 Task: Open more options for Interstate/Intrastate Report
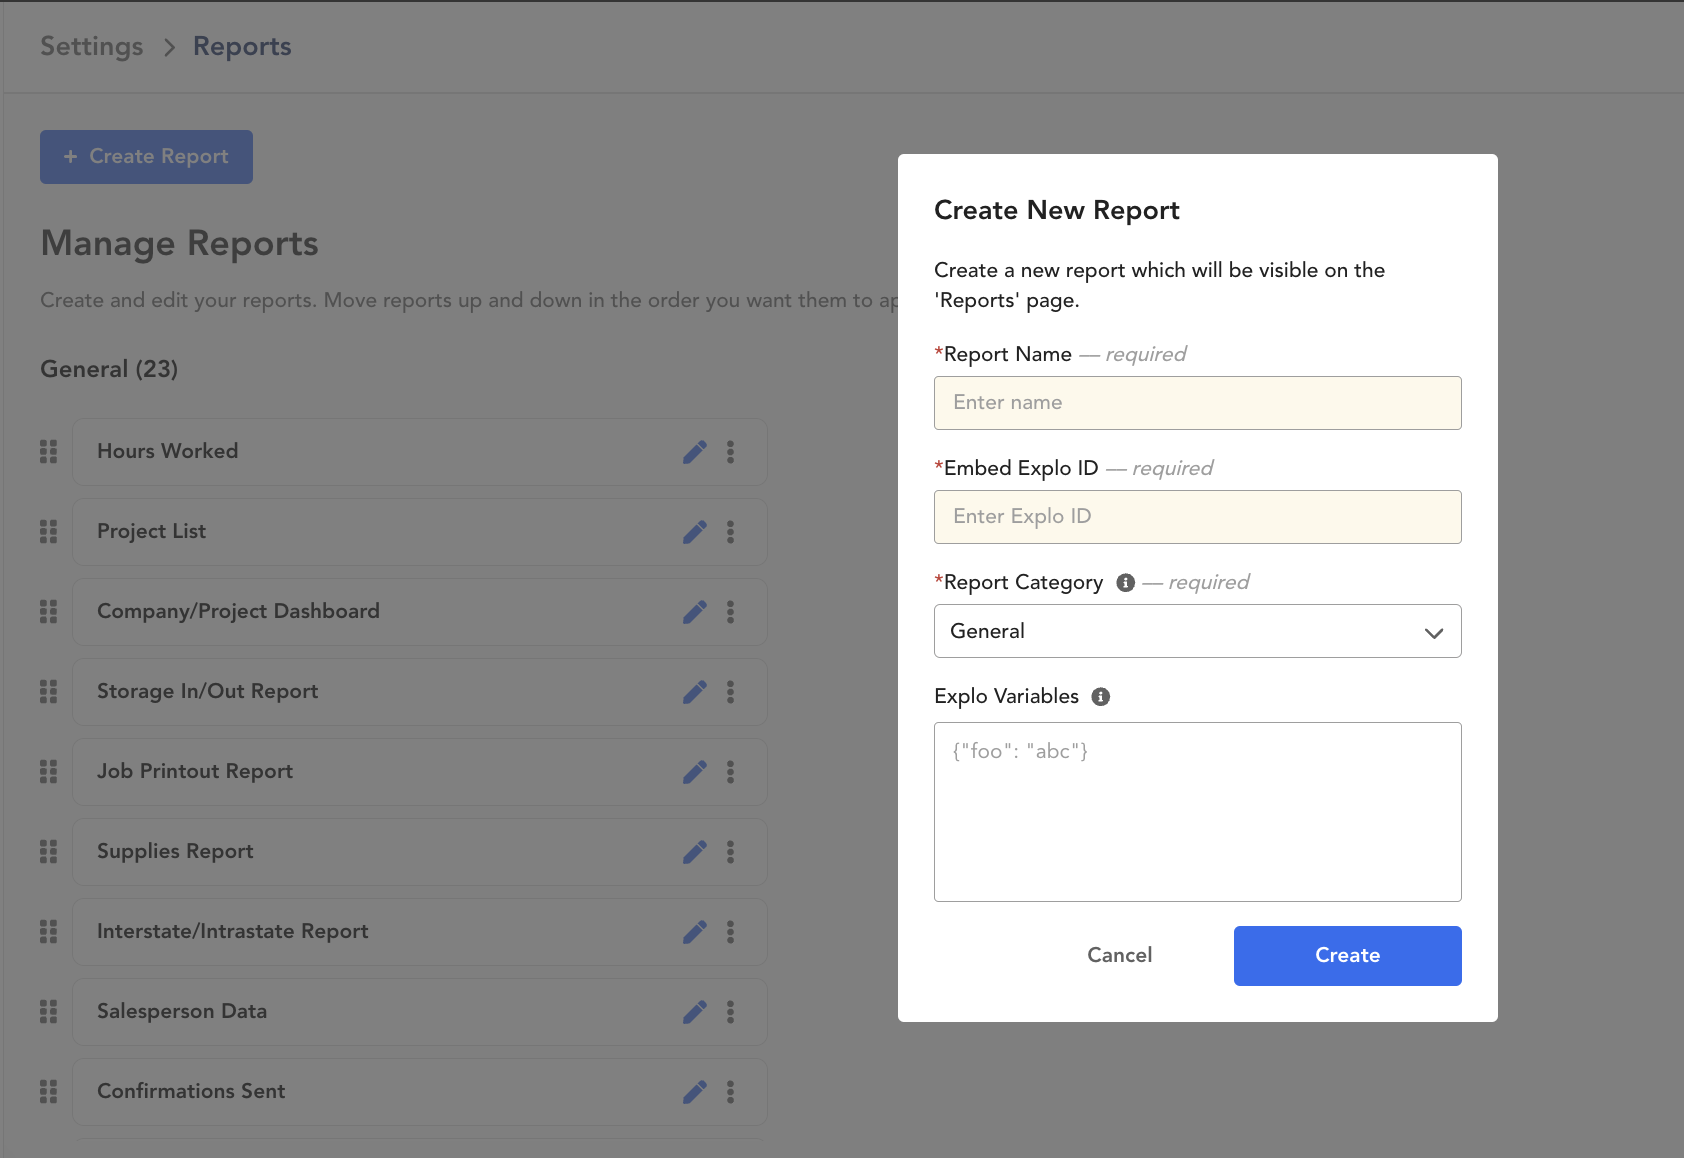tap(731, 932)
